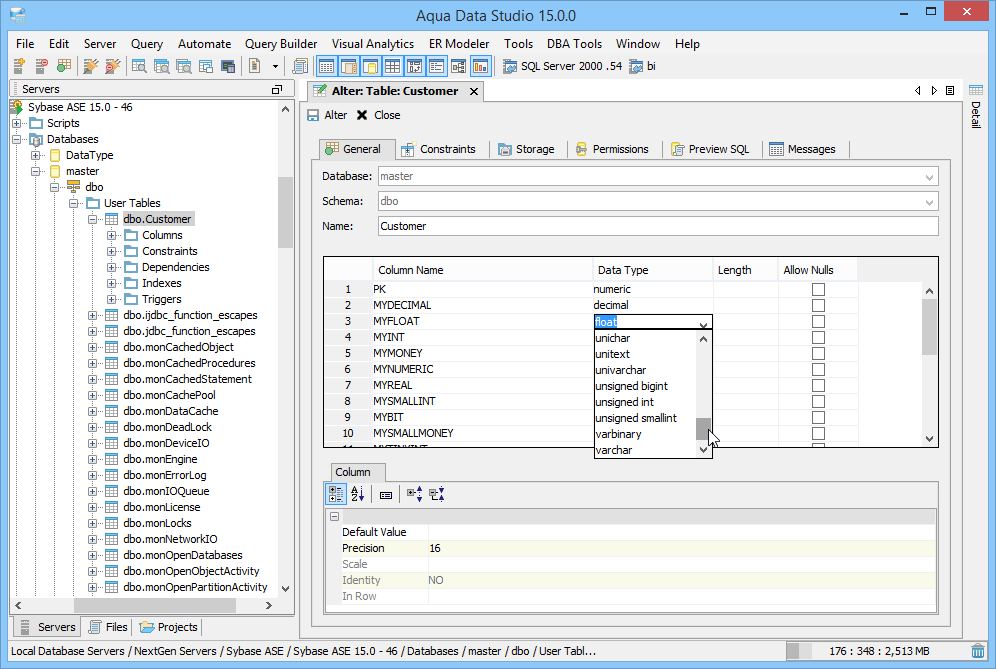The width and height of the screenshot is (996, 669).
Task: Click the show description property icon
Action: (386, 495)
